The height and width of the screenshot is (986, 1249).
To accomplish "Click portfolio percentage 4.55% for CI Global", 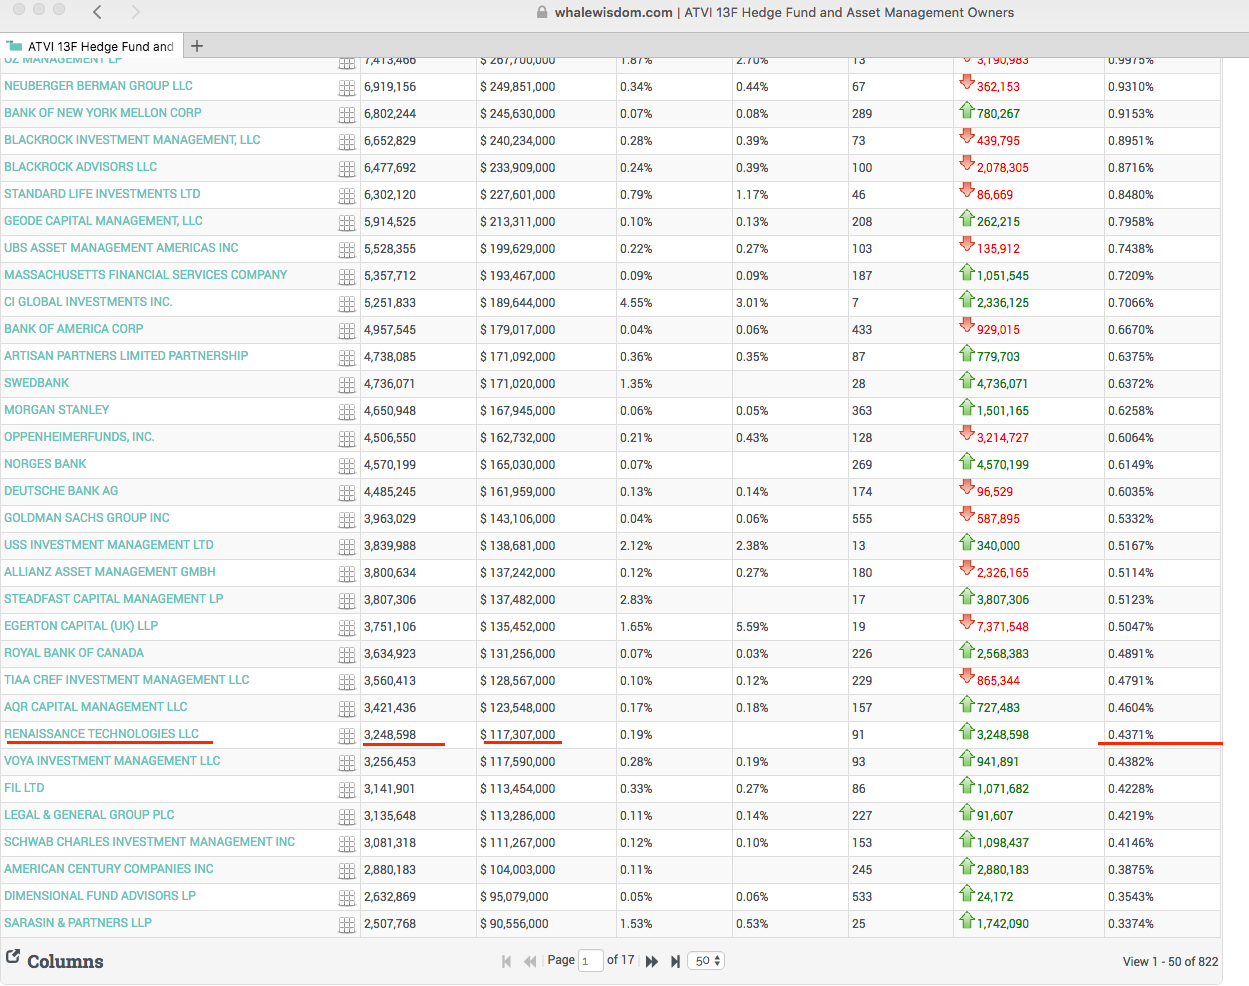I will (636, 303).
